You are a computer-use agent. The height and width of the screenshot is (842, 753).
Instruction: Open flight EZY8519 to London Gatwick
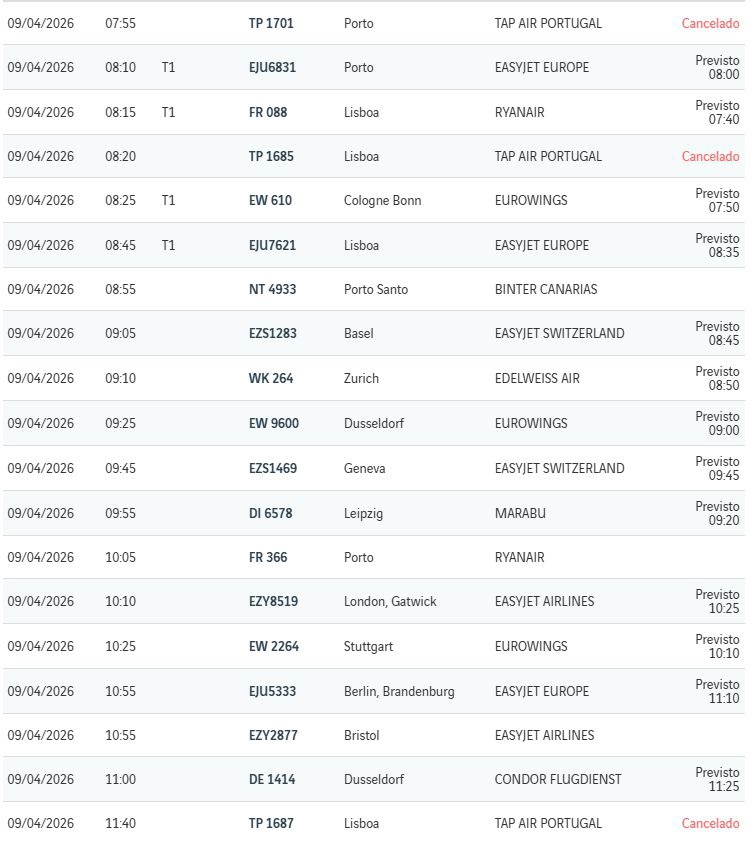(x=273, y=602)
